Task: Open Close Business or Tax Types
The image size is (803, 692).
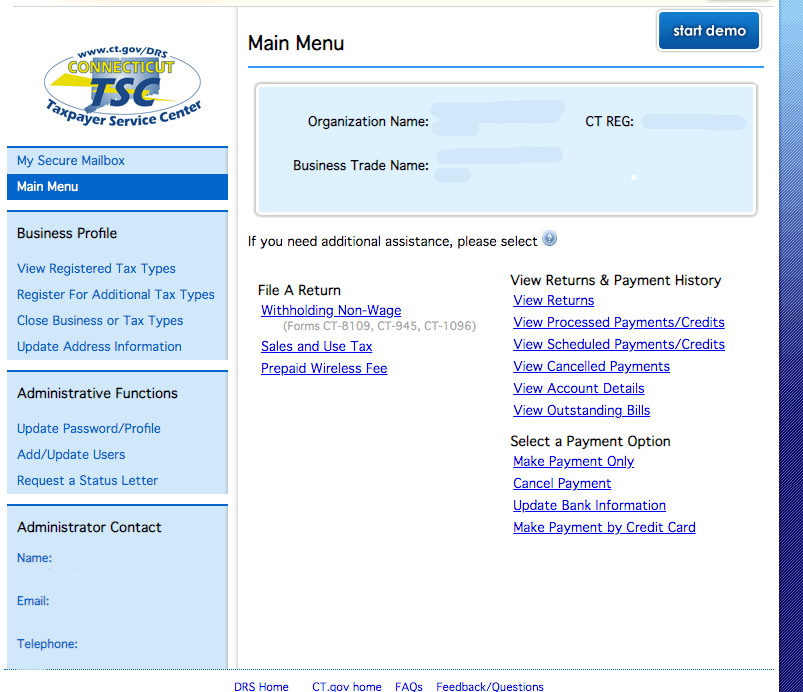Action: (x=100, y=321)
